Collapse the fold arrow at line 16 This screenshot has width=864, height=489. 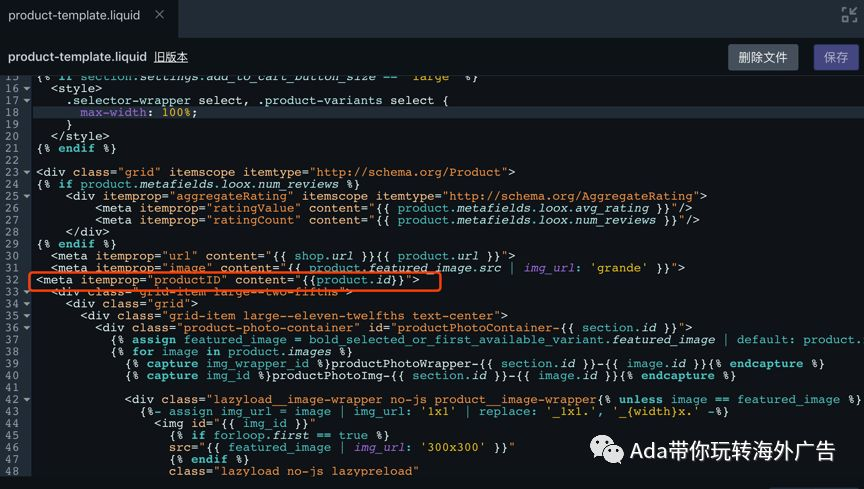26,89
